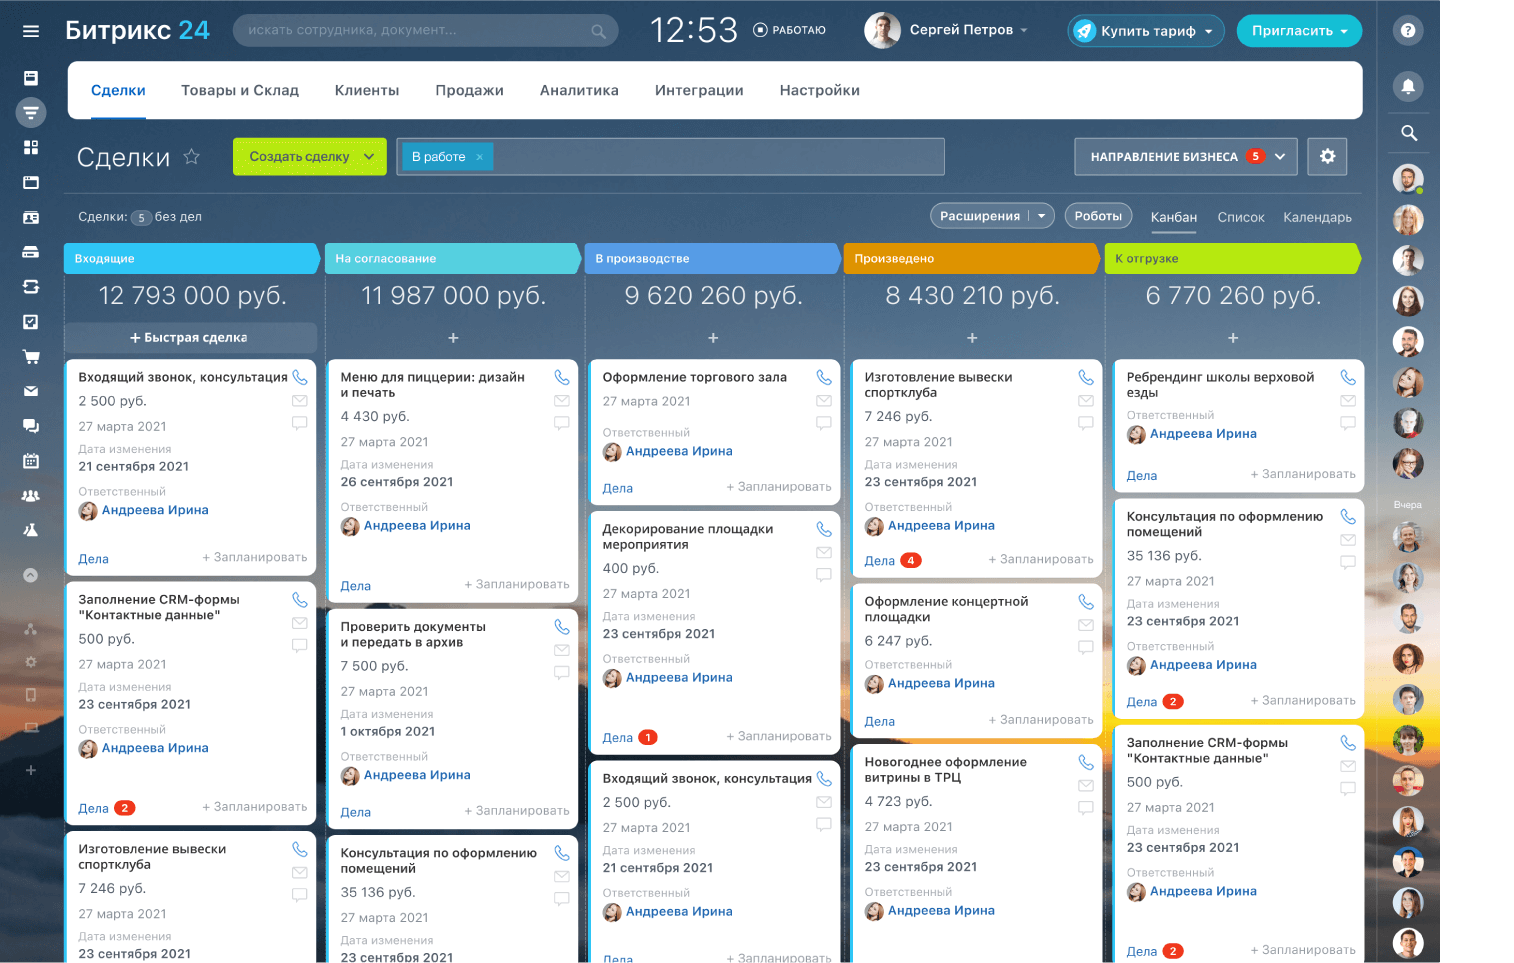Go to the Продажи tab

point(470,90)
